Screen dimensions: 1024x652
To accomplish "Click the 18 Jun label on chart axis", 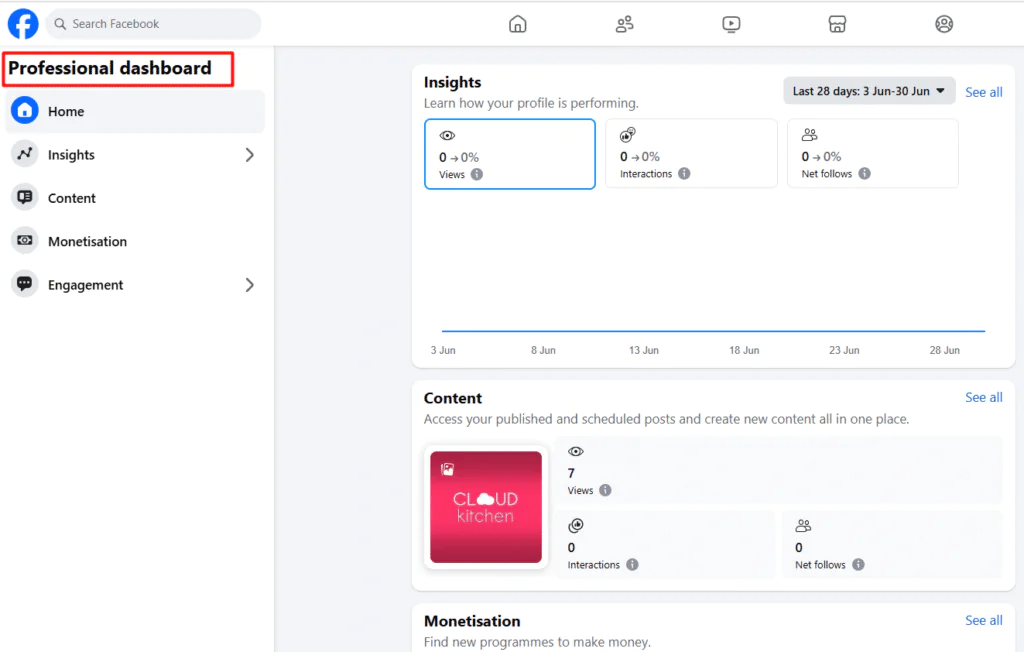I will pos(744,350).
